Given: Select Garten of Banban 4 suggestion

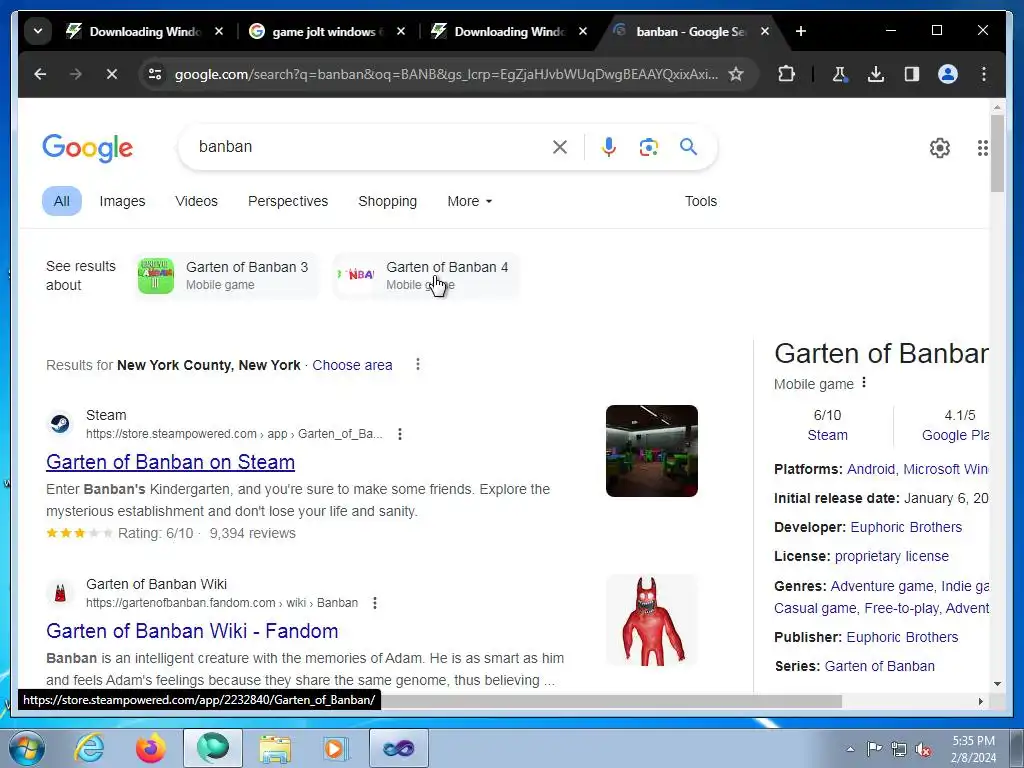Looking at the screenshot, I should click(x=426, y=276).
